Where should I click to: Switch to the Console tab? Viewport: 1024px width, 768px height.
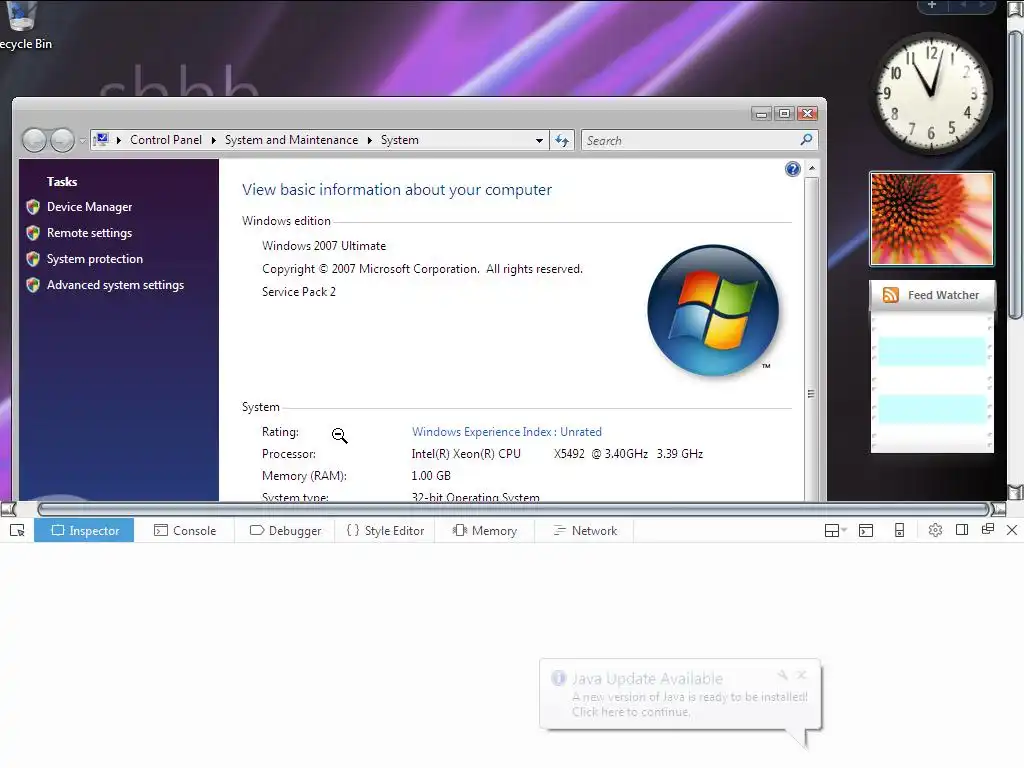pos(185,530)
